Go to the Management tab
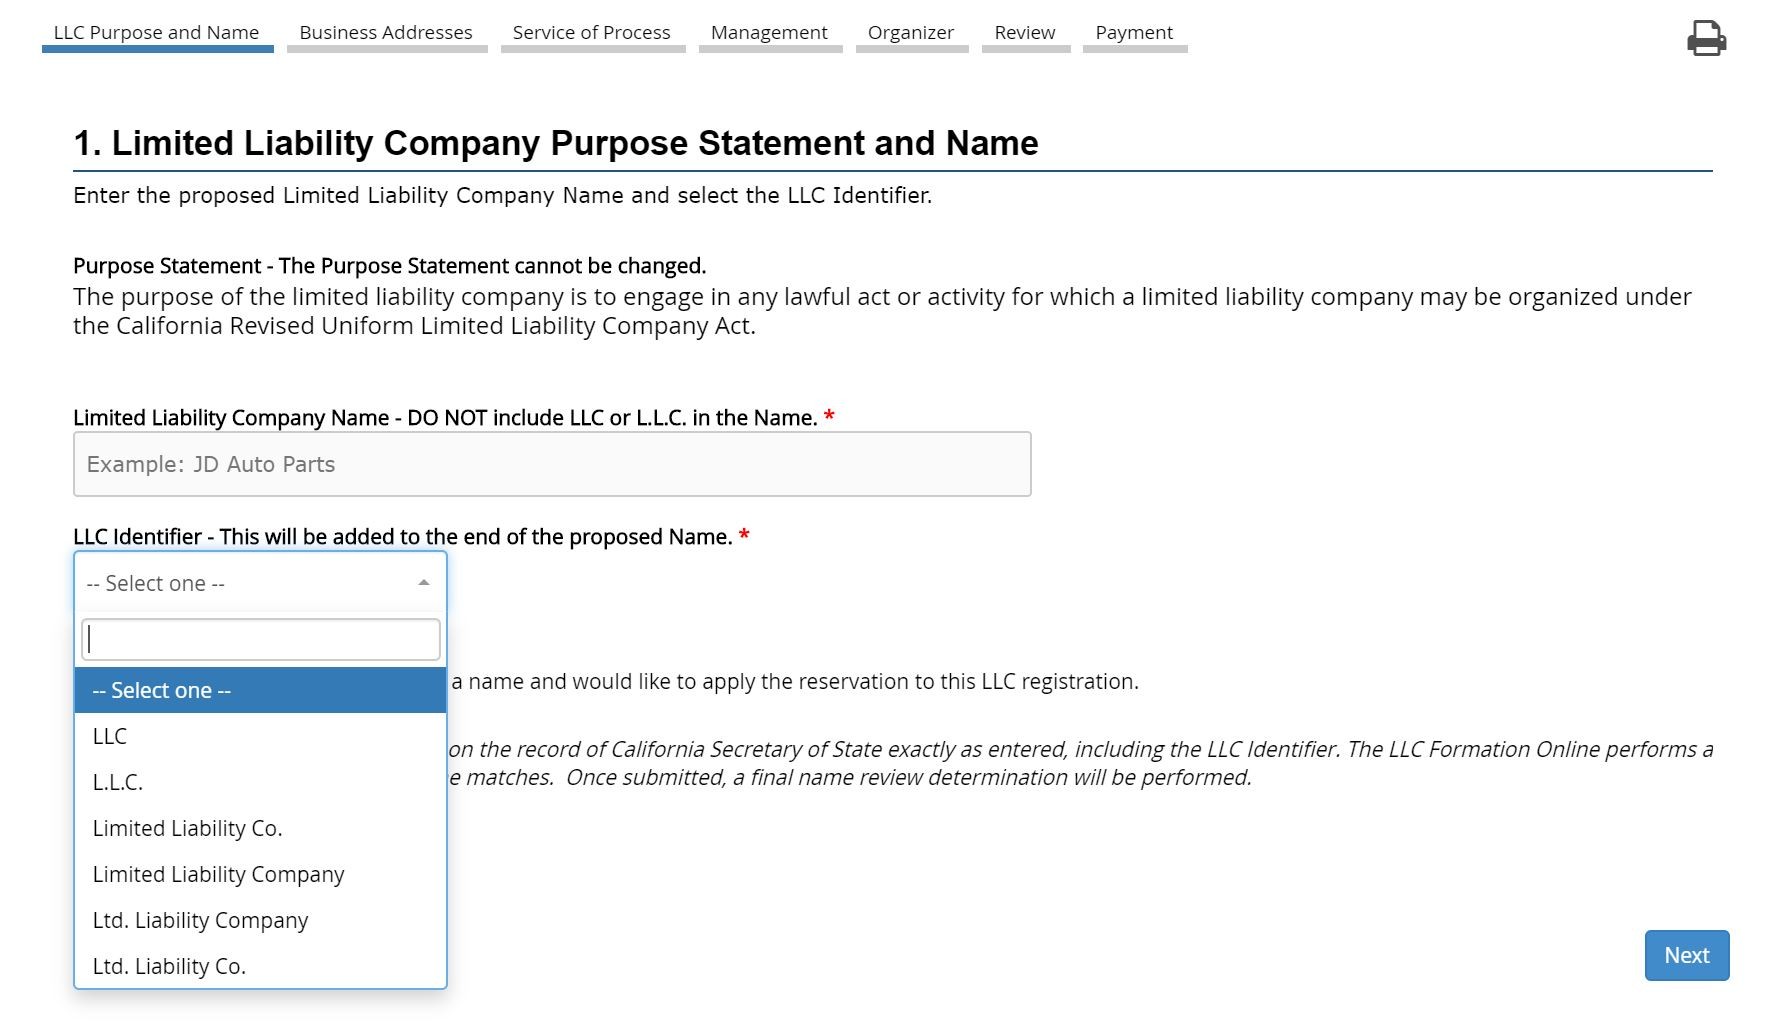Screen dimensions: 1771x1026 pyautogui.click(x=769, y=33)
